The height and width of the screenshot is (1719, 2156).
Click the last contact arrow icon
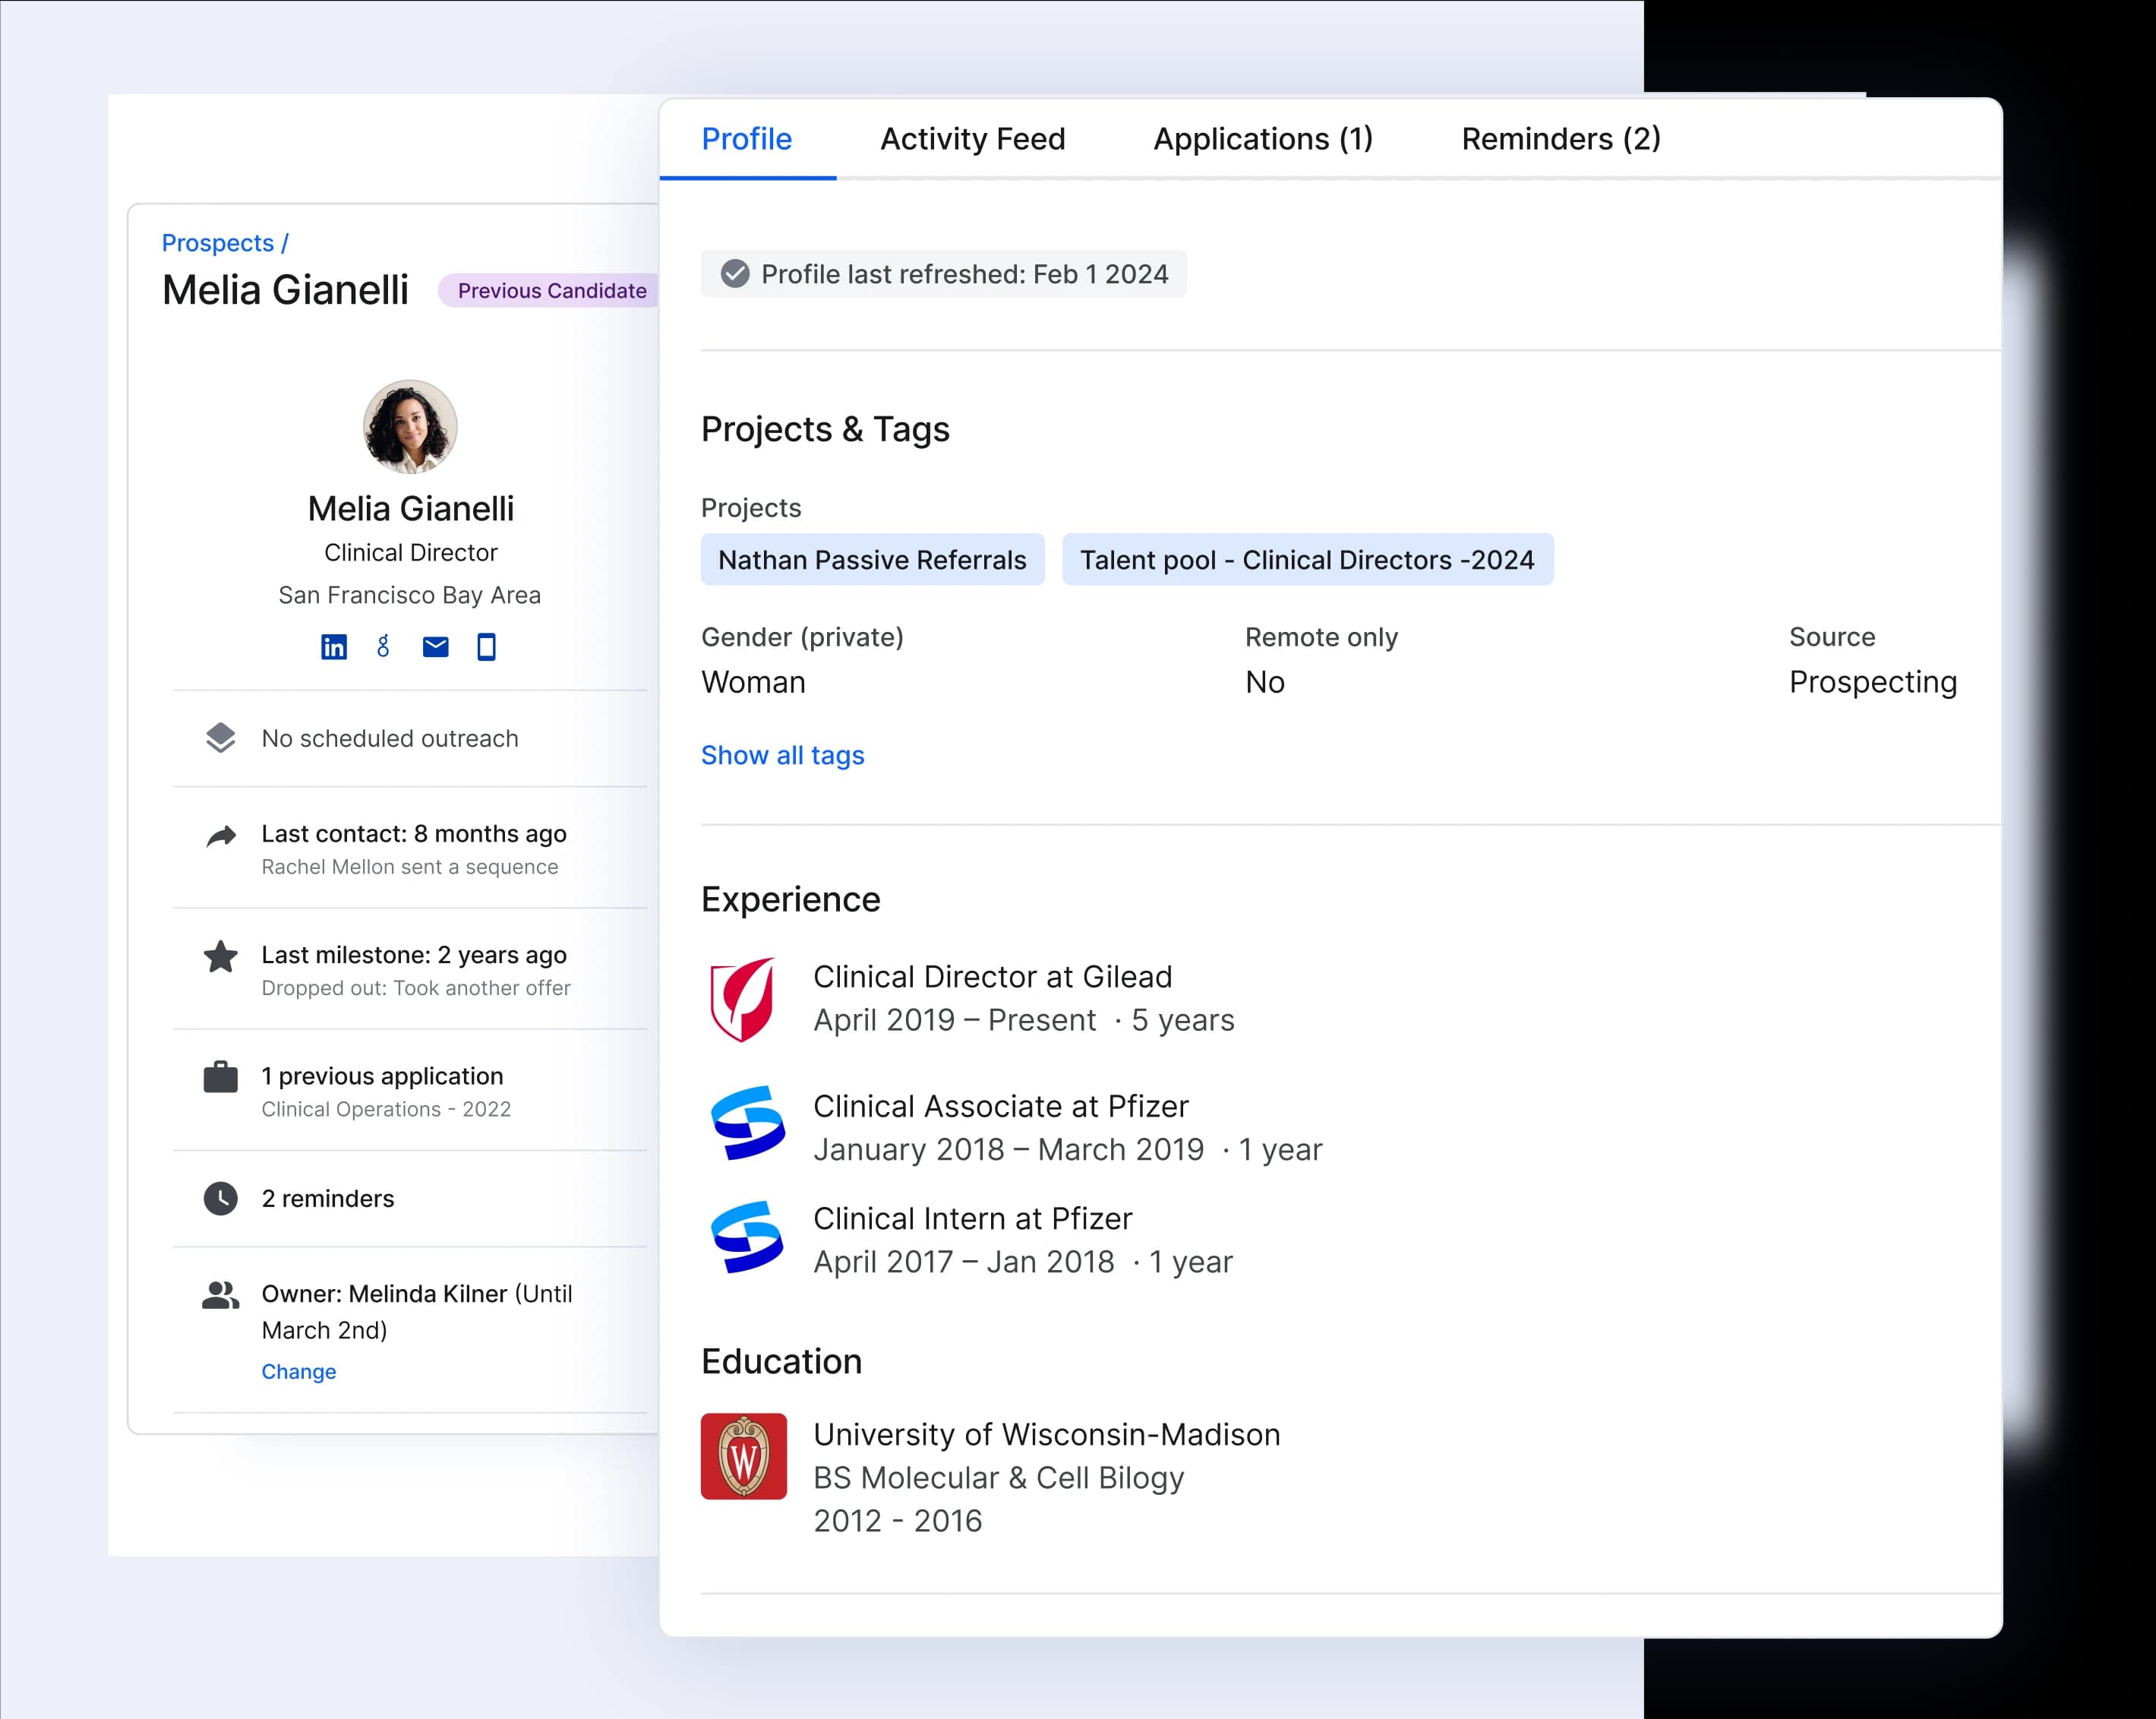220,836
